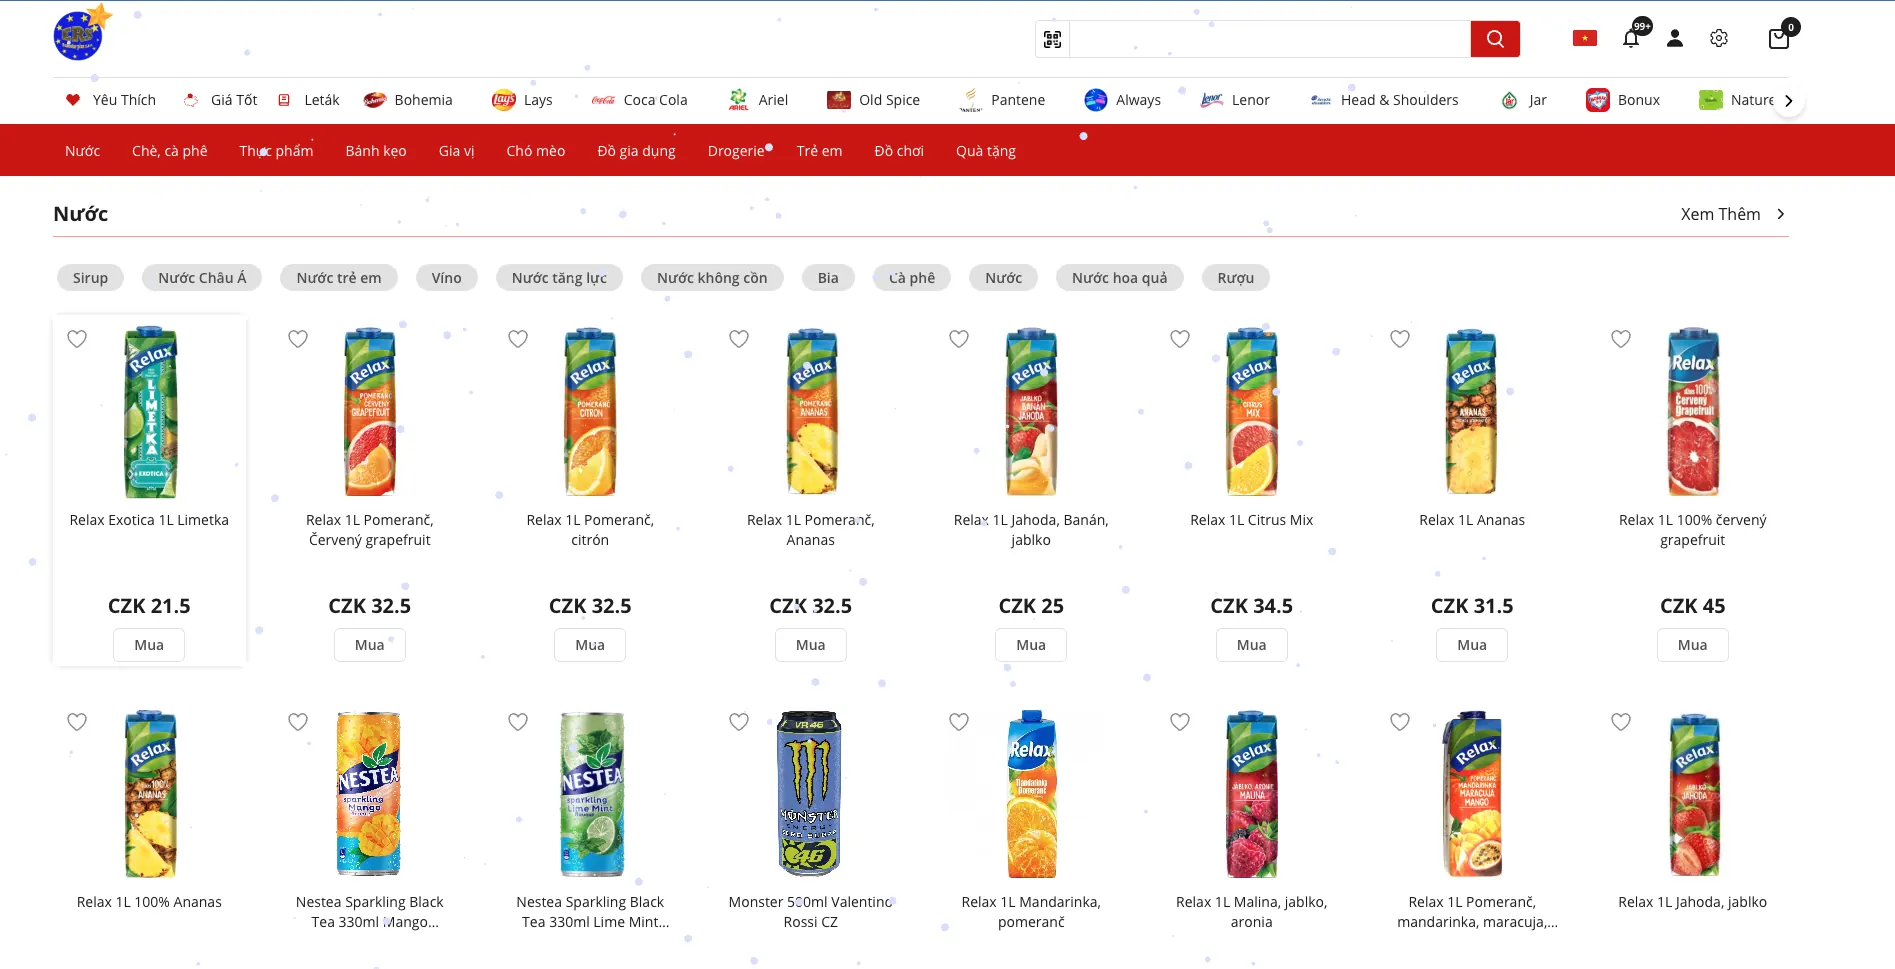Image resolution: width=1895 pixels, height=969 pixels.
Task: Click Mua under Relax 1L Ananas
Action: coord(1471,645)
